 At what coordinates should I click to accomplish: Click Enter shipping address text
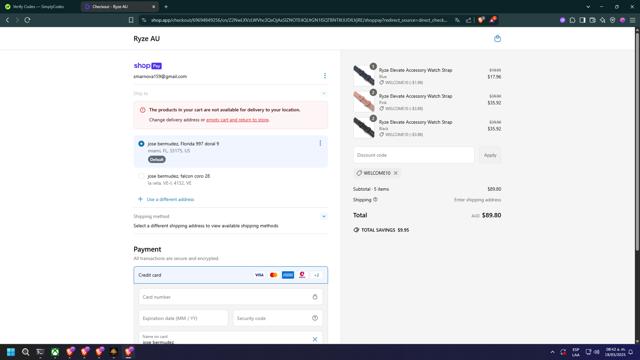pyautogui.click(x=477, y=200)
